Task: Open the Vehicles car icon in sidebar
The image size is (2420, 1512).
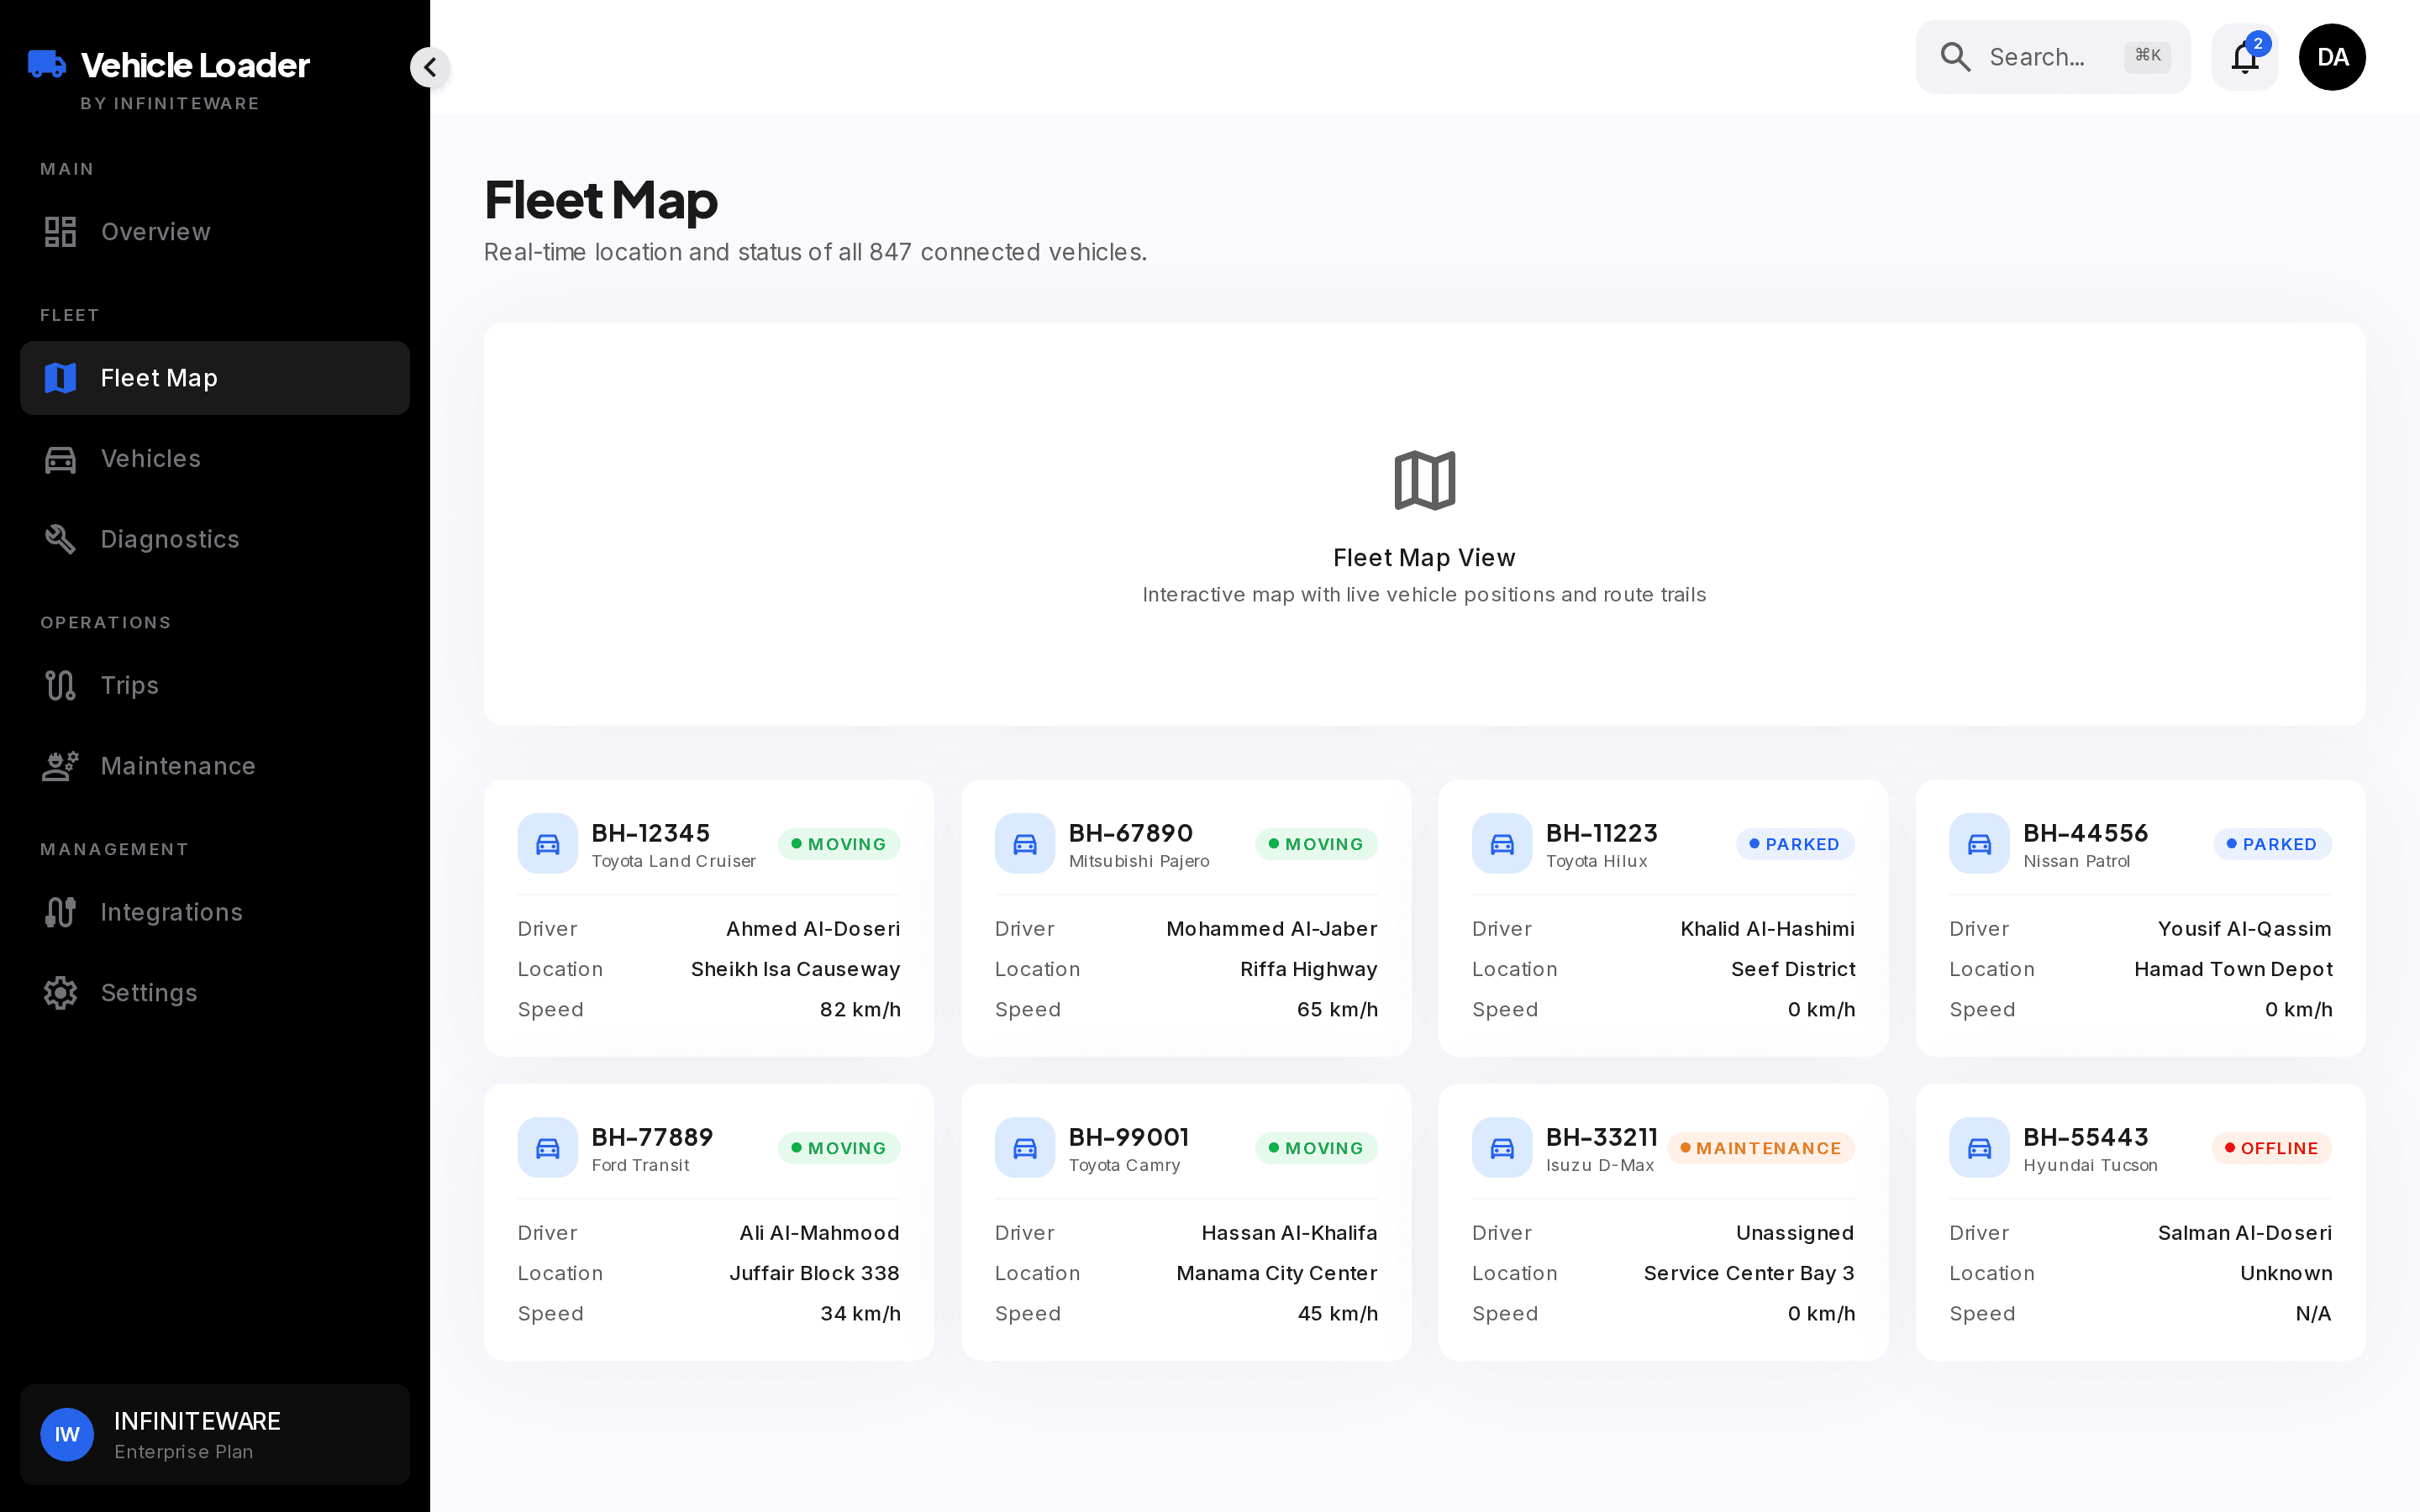Action: pyautogui.click(x=60, y=459)
